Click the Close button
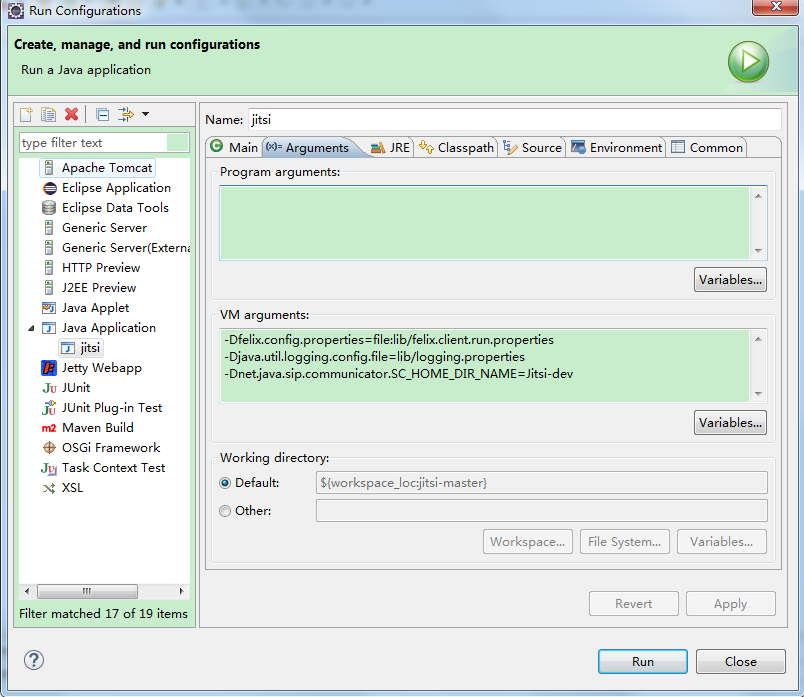 [740, 662]
